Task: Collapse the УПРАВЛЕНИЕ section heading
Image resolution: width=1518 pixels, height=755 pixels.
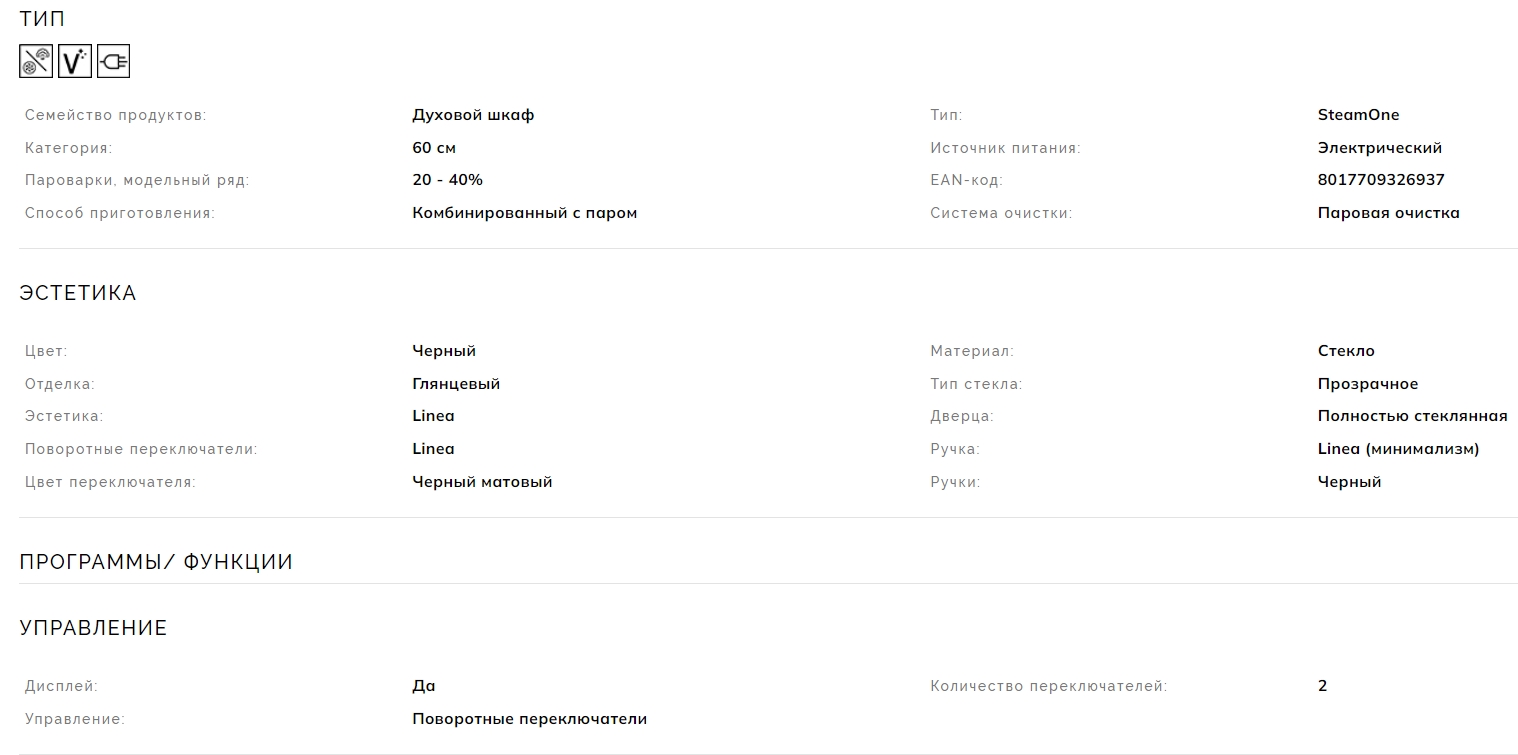Action: tap(93, 628)
